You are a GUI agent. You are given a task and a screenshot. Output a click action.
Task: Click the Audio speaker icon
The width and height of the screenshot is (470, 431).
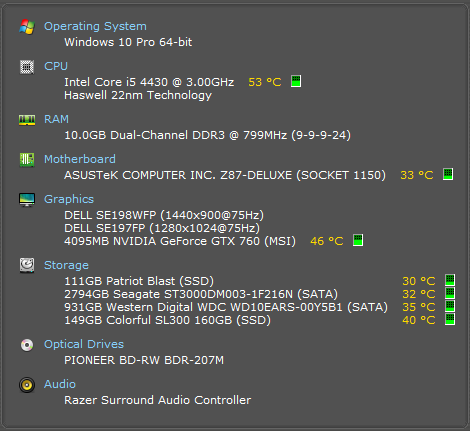tap(27, 385)
